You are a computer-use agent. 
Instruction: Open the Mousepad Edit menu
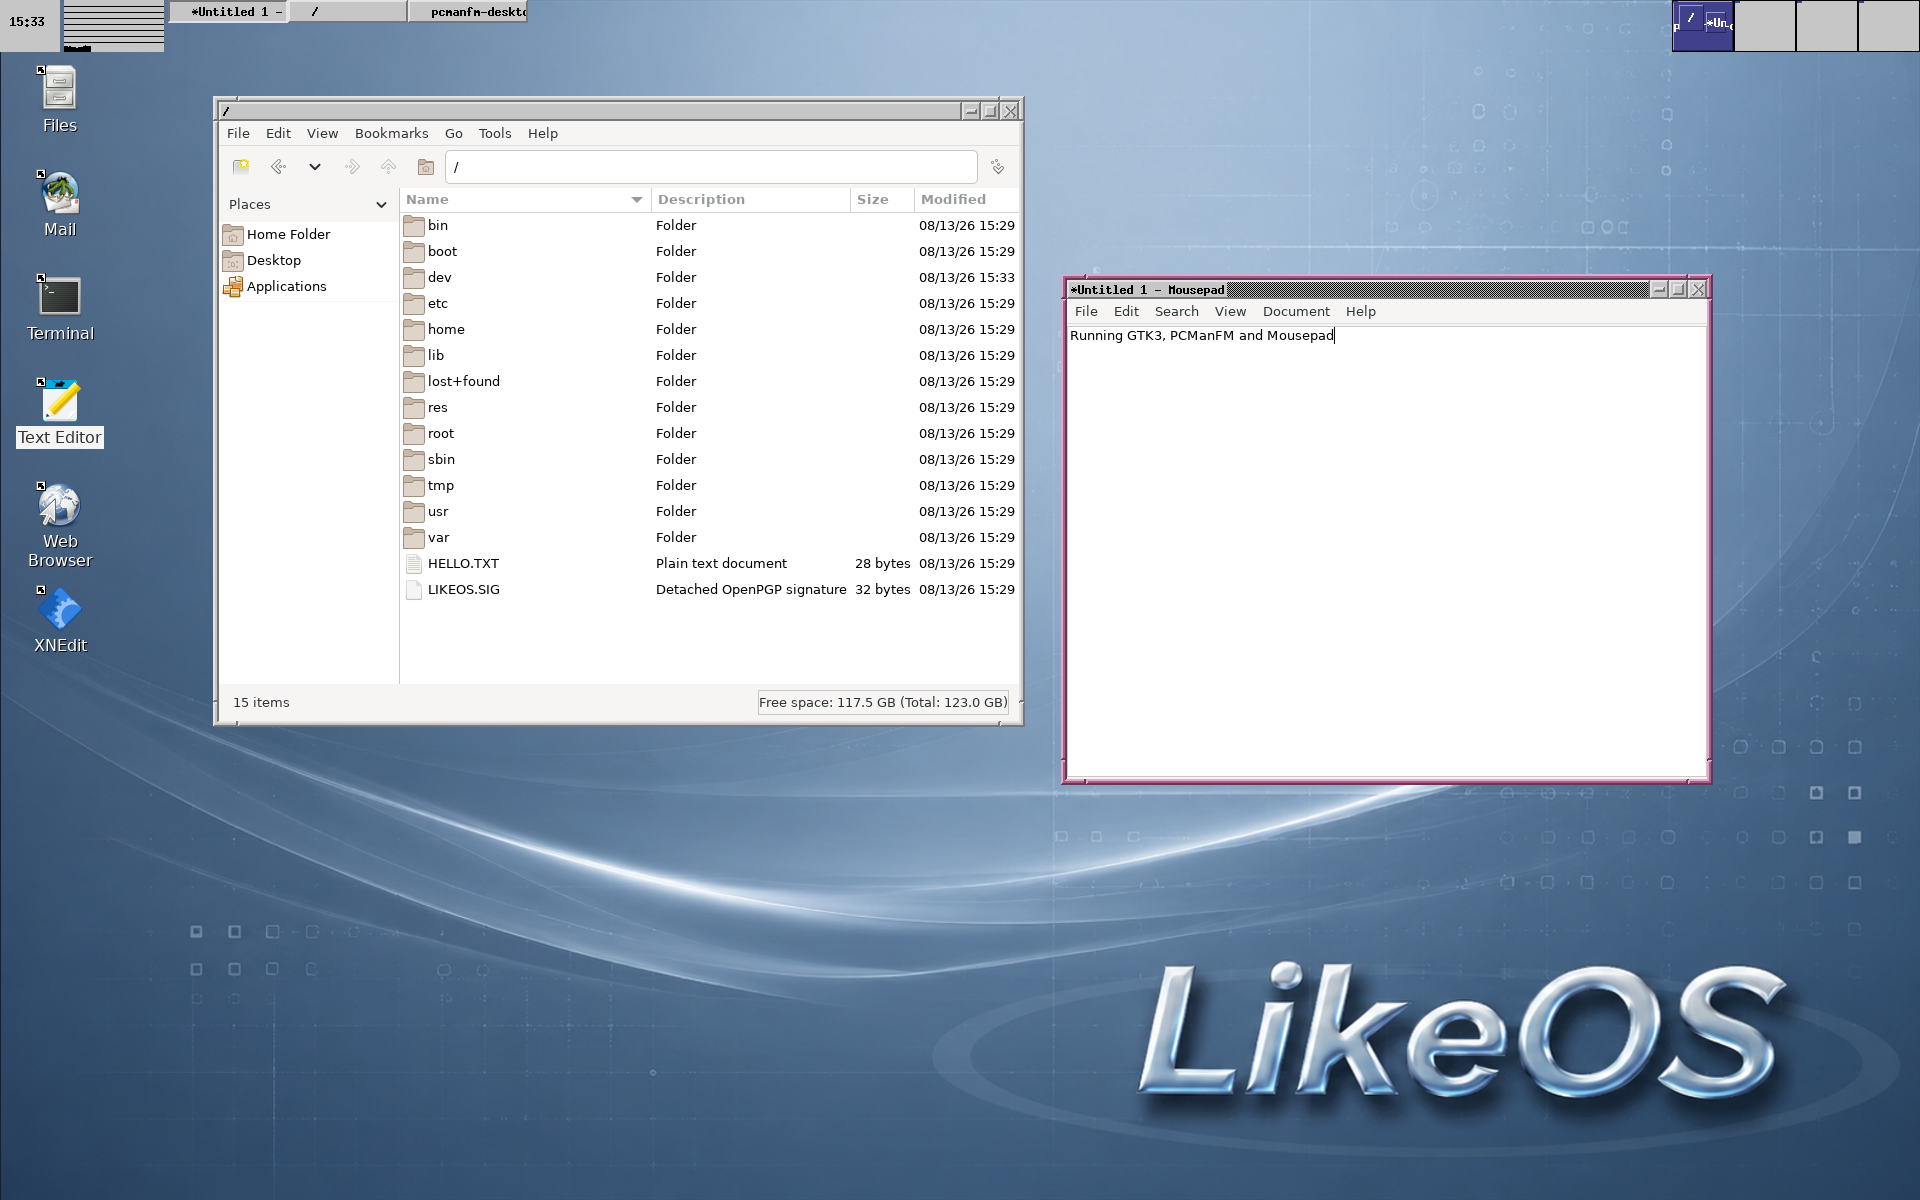point(1126,311)
